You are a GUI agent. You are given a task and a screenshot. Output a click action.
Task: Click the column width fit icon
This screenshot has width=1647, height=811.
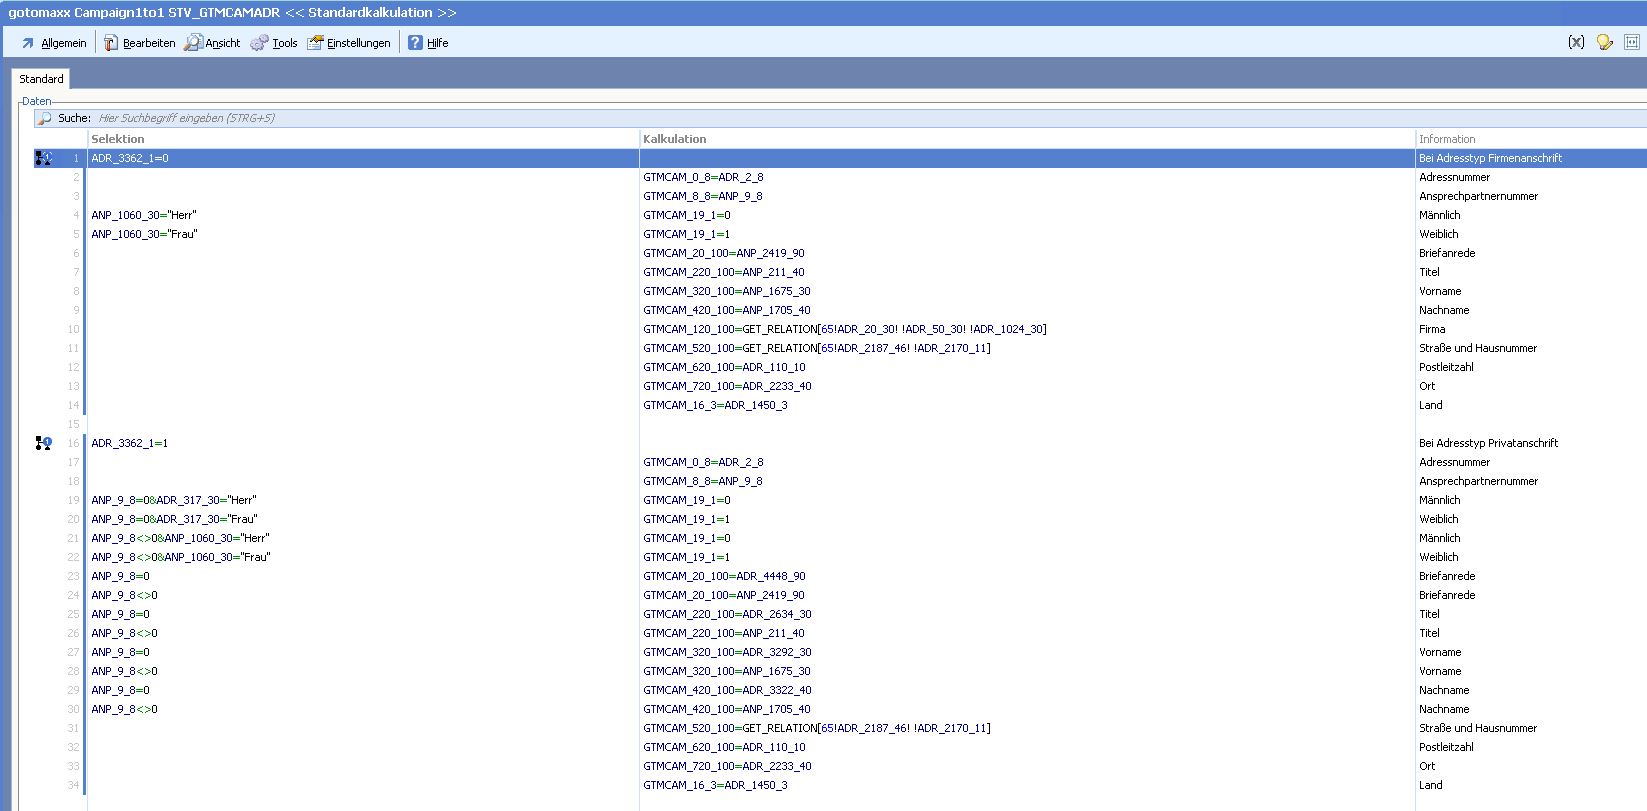(1632, 42)
